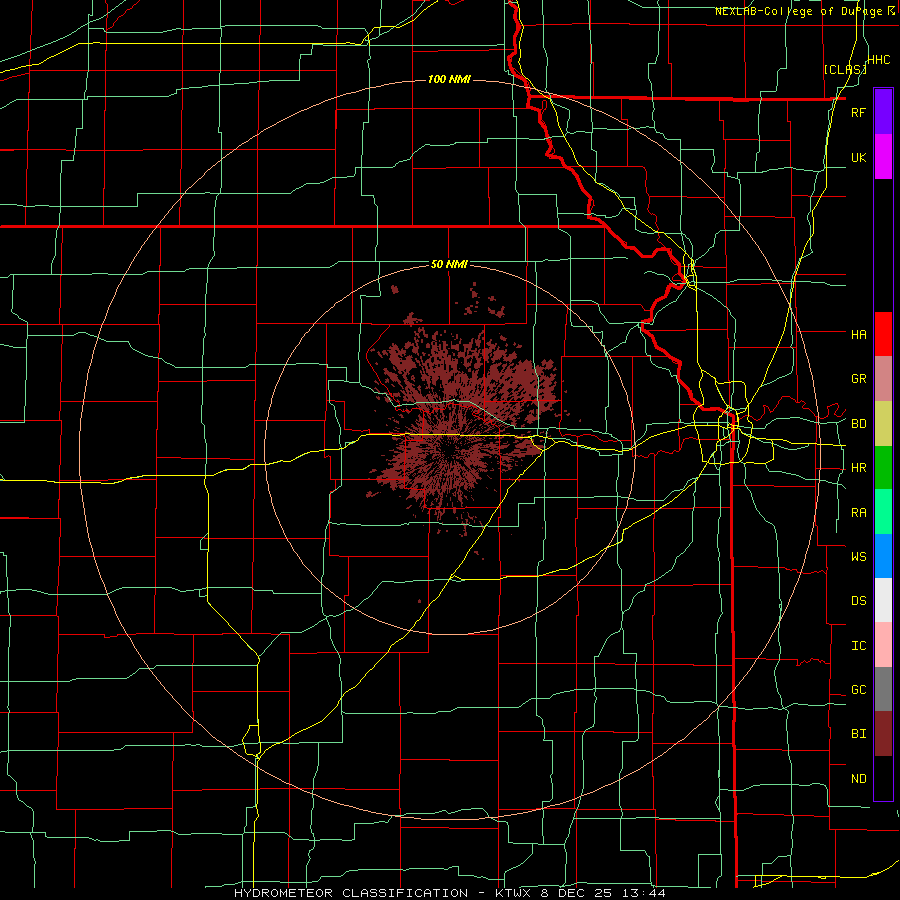Click the pinkish GR legend swatch
This screenshot has height=900, width=900.
coord(883,378)
